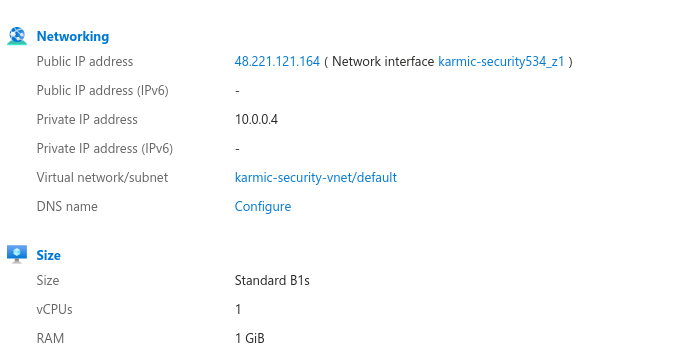
Task: Click the Virtual network/subnet label
Action: coord(102,177)
